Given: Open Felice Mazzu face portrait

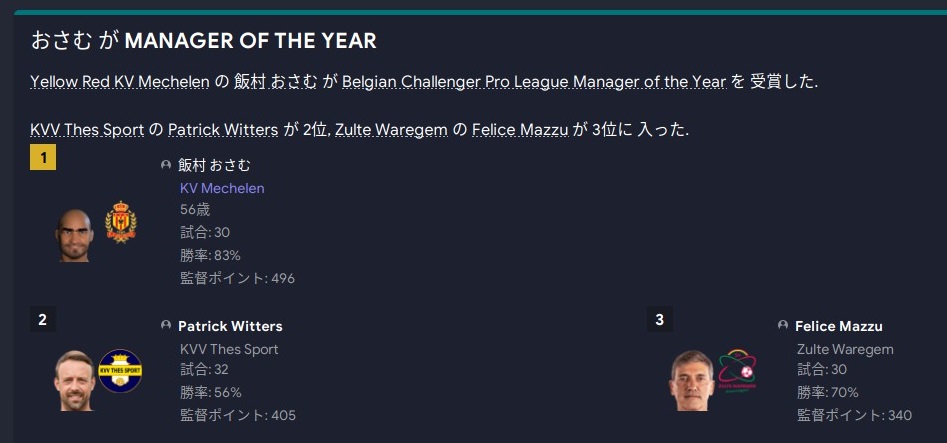Looking at the screenshot, I should pos(692,381).
